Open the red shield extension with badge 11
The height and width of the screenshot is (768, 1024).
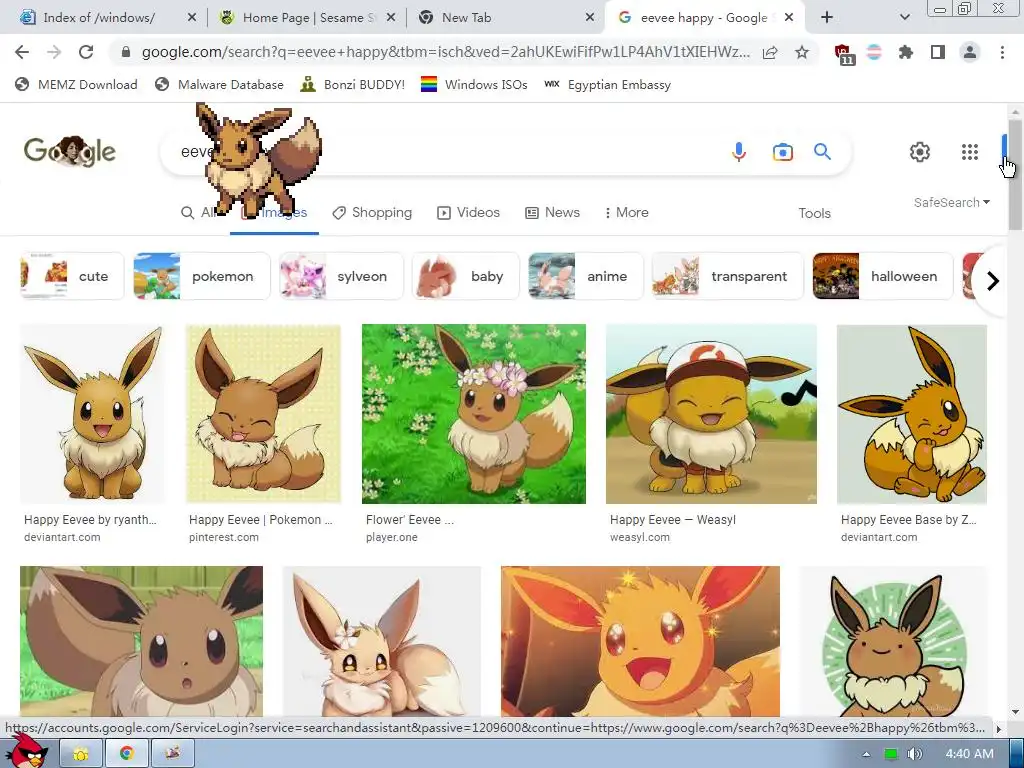[844, 54]
